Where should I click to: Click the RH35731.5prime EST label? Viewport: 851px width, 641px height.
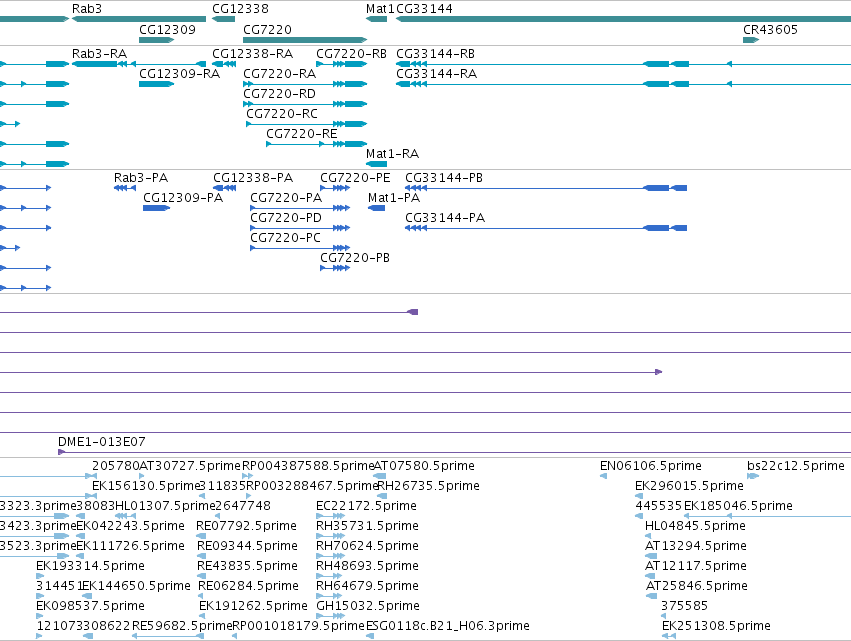[367, 526]
